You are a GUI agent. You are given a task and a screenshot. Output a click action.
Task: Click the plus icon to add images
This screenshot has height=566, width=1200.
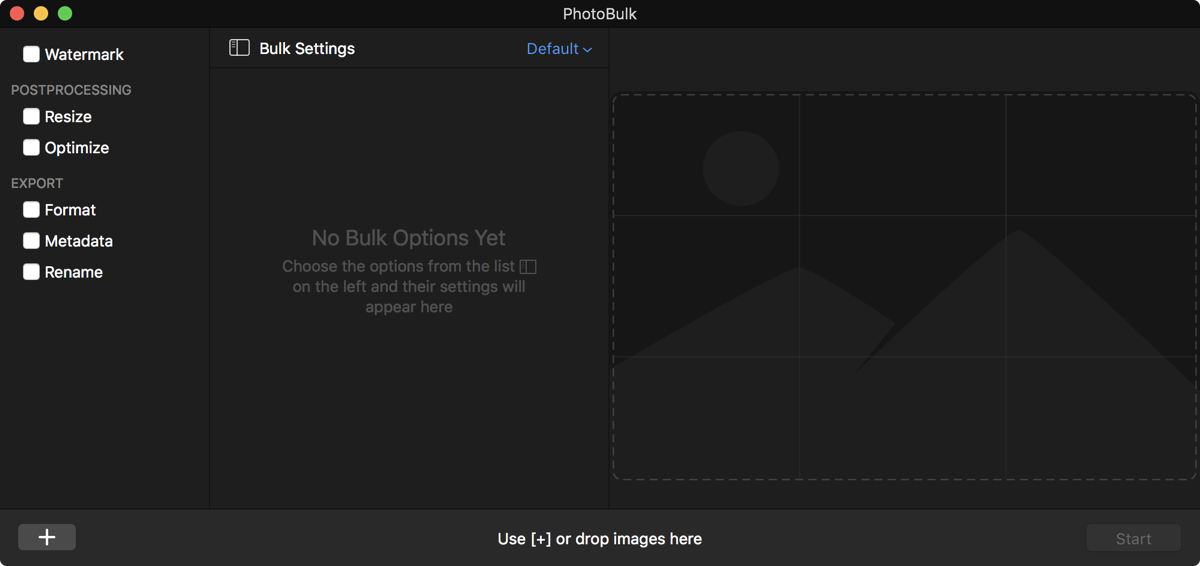(x=47, y=537)
